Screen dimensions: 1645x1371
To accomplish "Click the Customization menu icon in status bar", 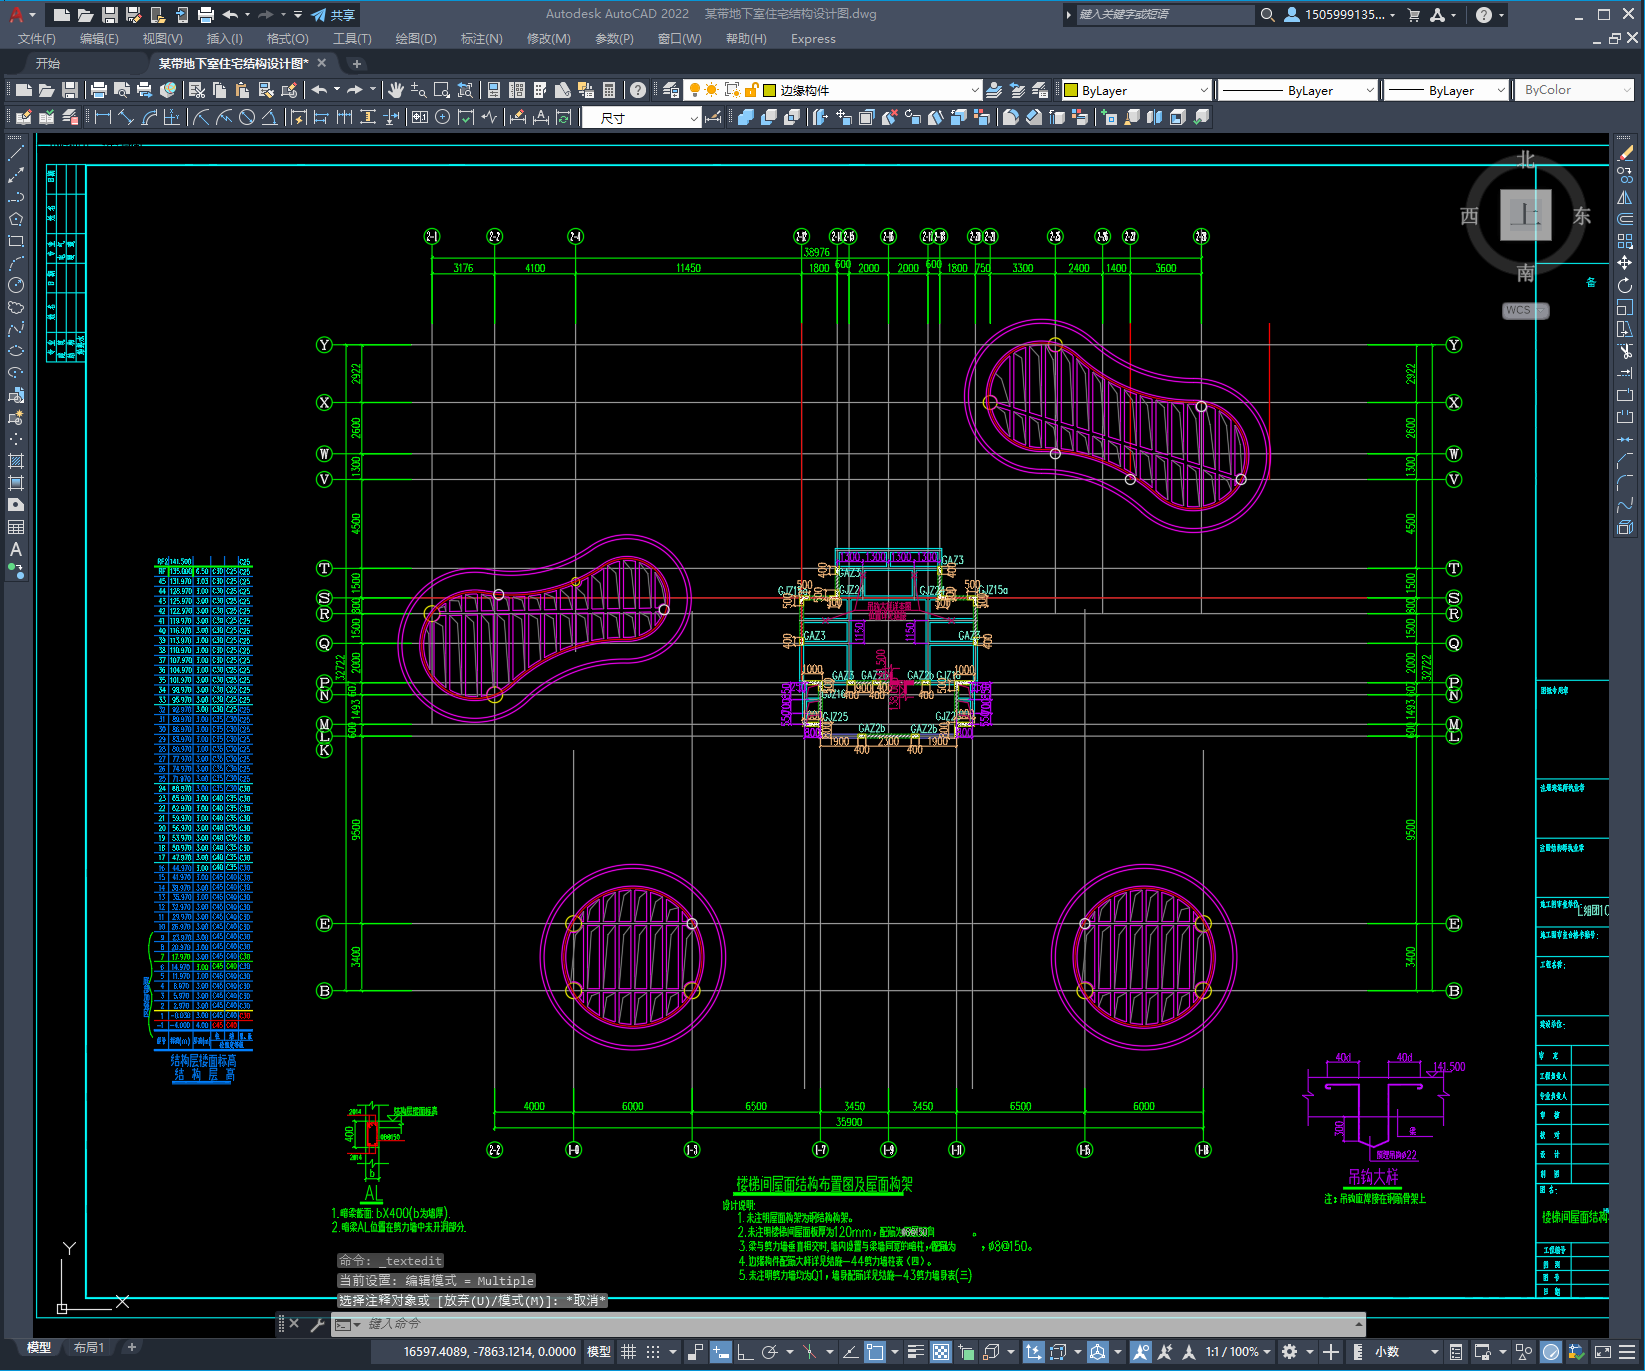I will [x=1627, y=1352].
